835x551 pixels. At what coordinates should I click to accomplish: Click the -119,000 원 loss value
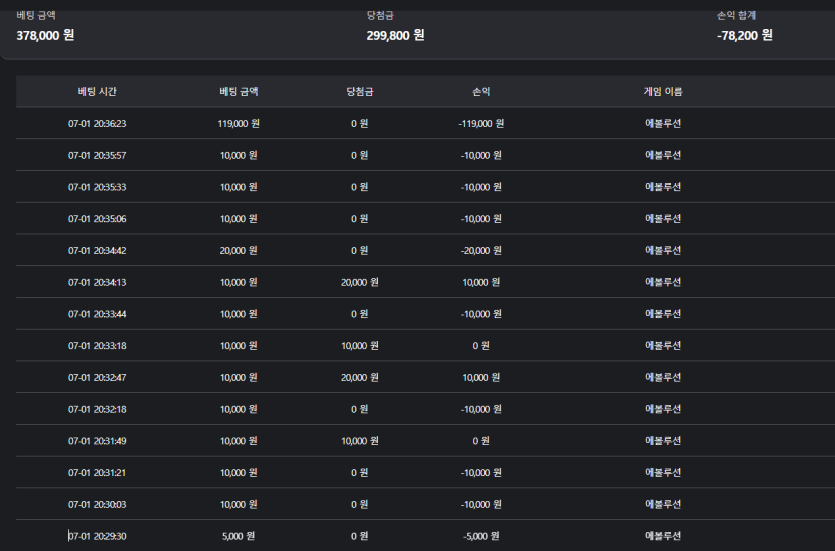[x=481, y=124]
